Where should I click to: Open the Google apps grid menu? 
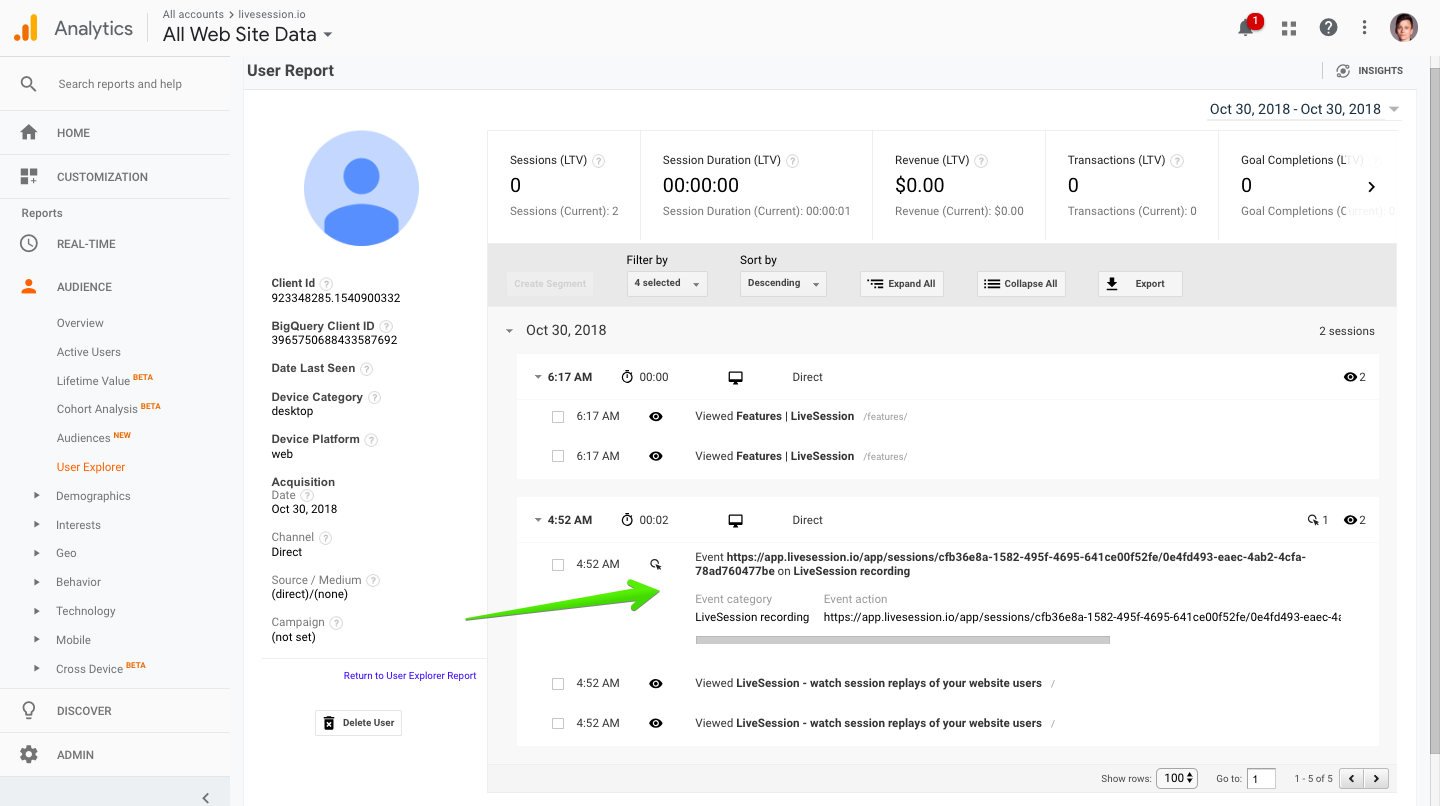1288,27
